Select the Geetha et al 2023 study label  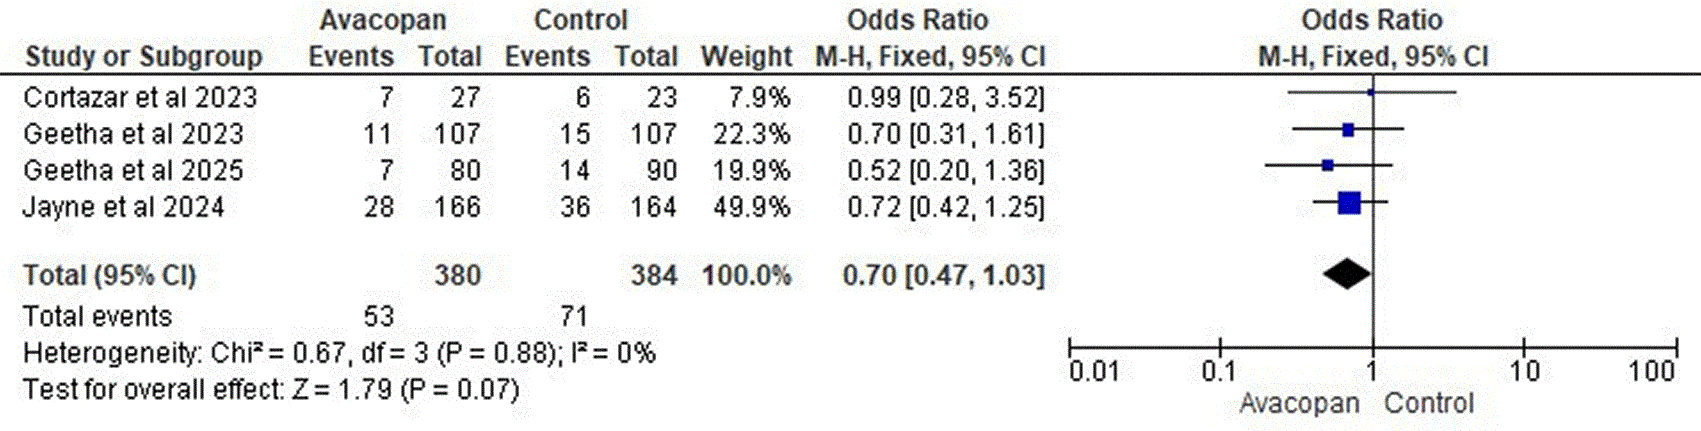(133, 134)
